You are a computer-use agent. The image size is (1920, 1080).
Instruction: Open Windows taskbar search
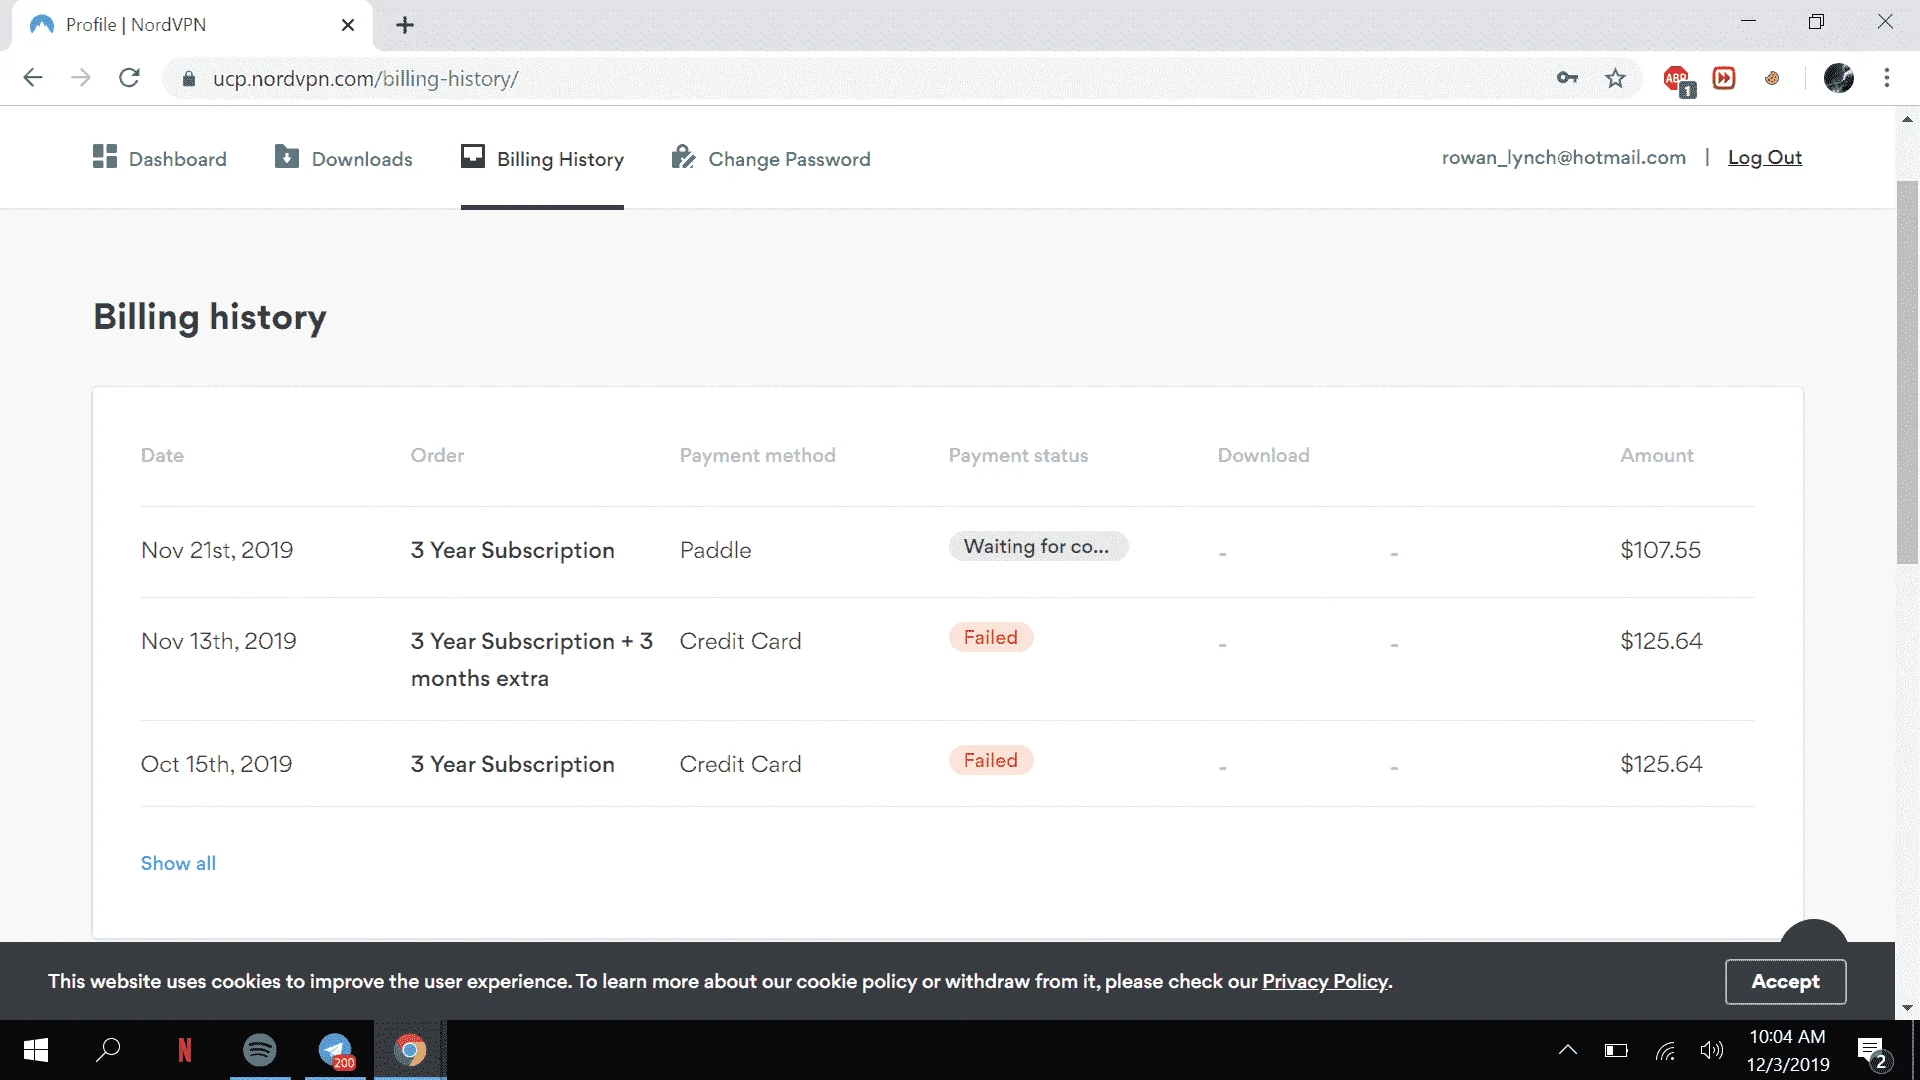tap(108, 1050)
